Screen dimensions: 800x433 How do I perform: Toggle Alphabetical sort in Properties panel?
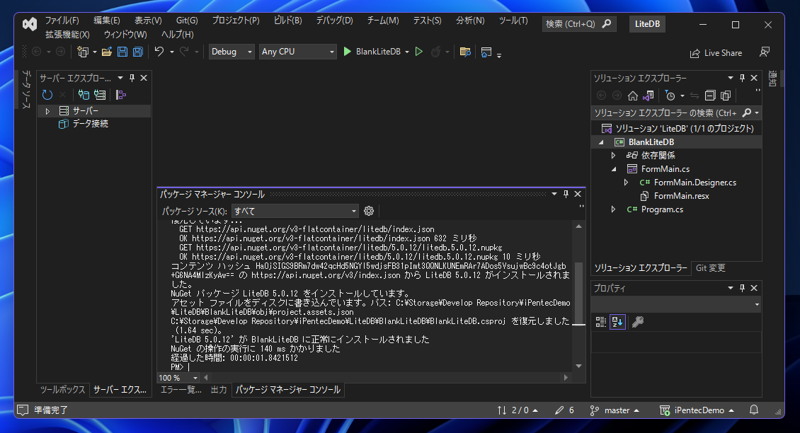pos(617,322)
